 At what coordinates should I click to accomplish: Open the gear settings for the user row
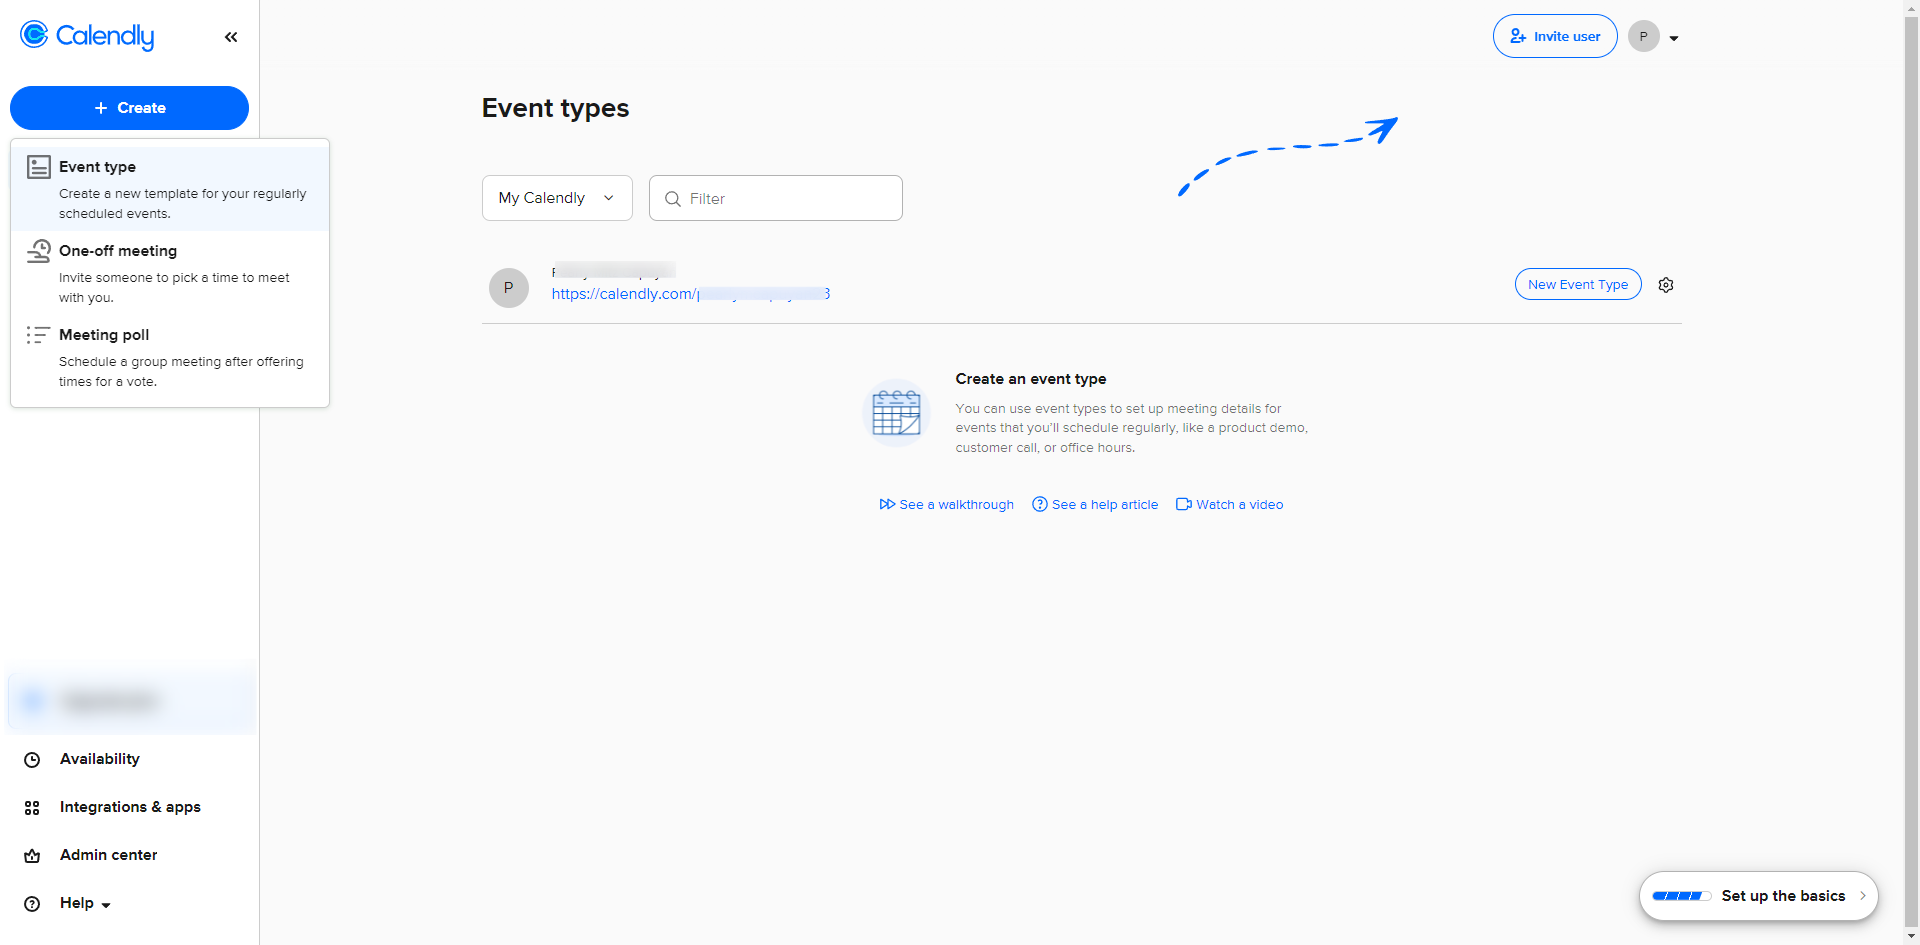1666,285
